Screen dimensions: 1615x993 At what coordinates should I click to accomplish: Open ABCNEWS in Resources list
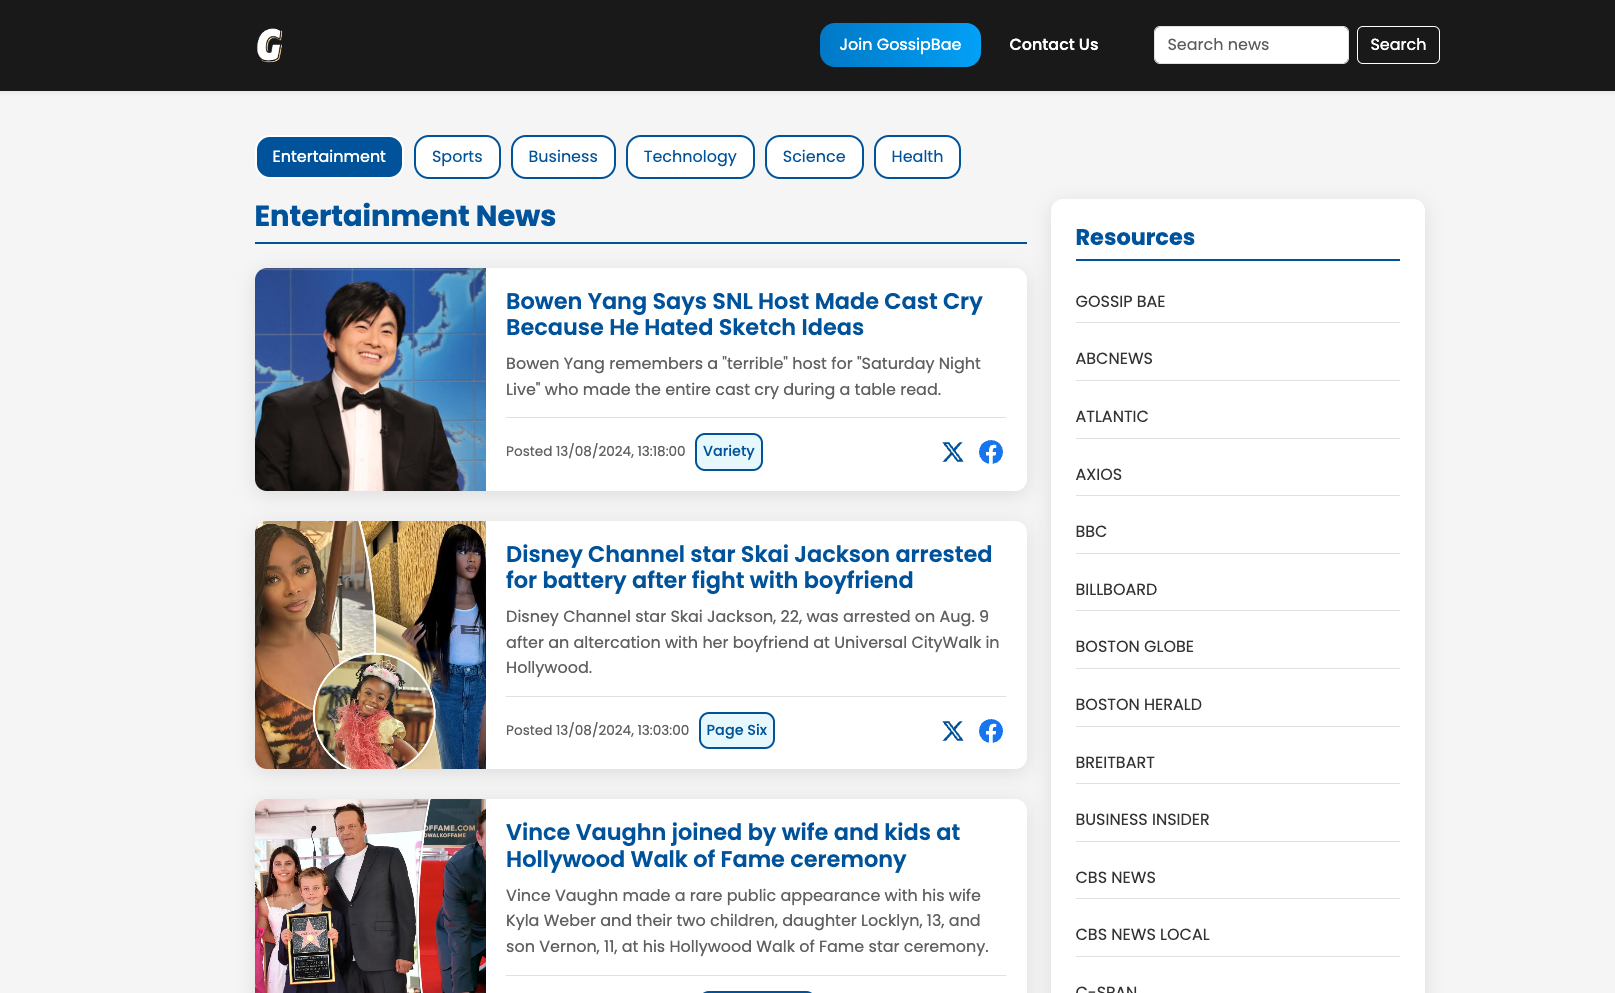[1114, 359]
